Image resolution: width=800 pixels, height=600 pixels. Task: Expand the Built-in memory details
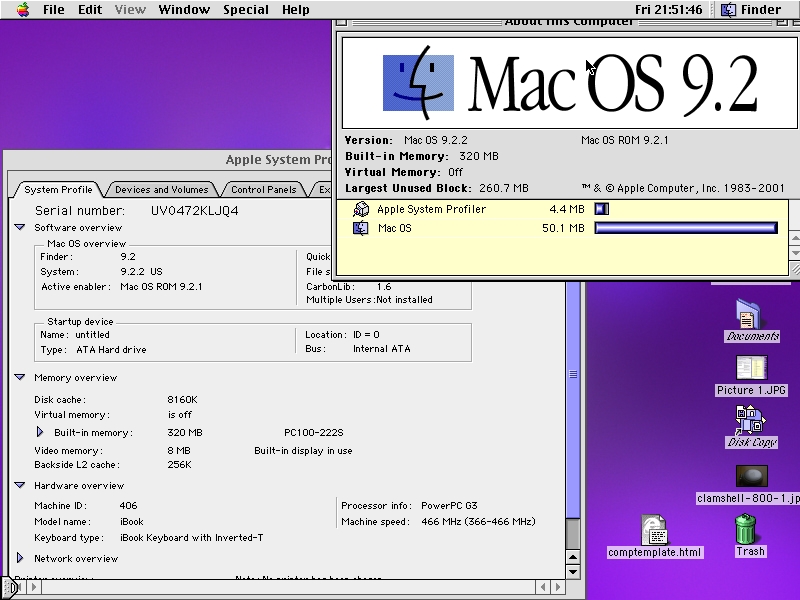point(40,432)
